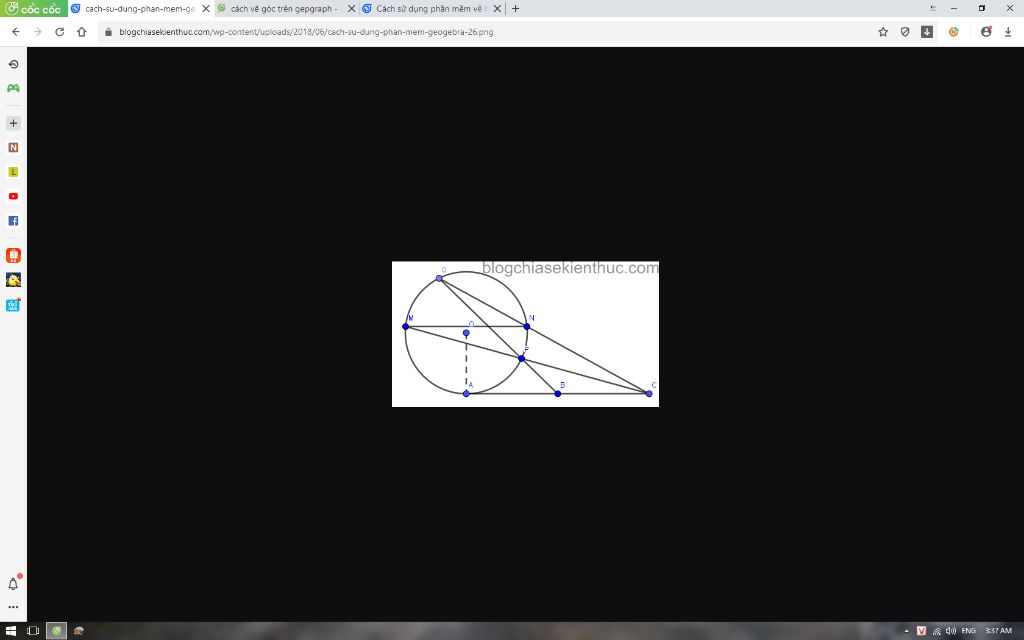Click the GeoGebra geometry diagram image
The width and height of the screenshot is (1024, 640).
[x=525, y=334]
